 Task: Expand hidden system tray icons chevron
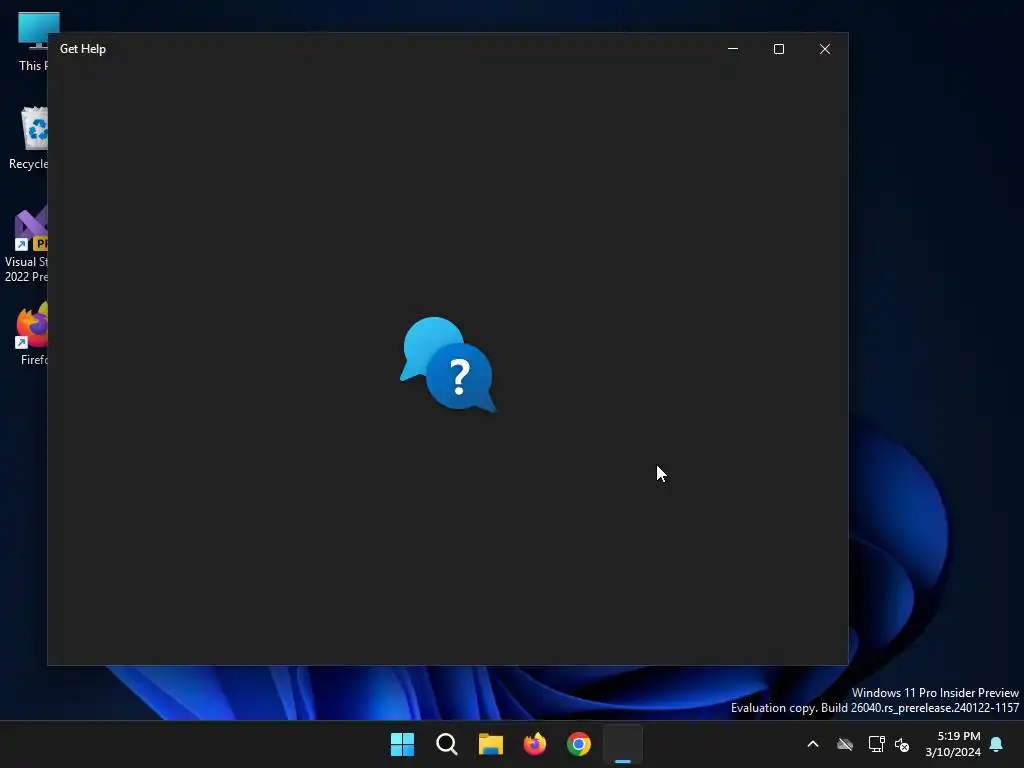coord(813,744)
